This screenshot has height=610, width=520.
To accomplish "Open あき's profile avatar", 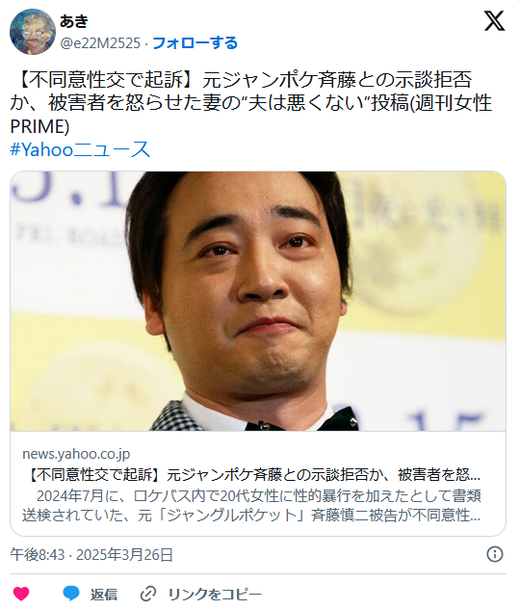I will [33, 32].
